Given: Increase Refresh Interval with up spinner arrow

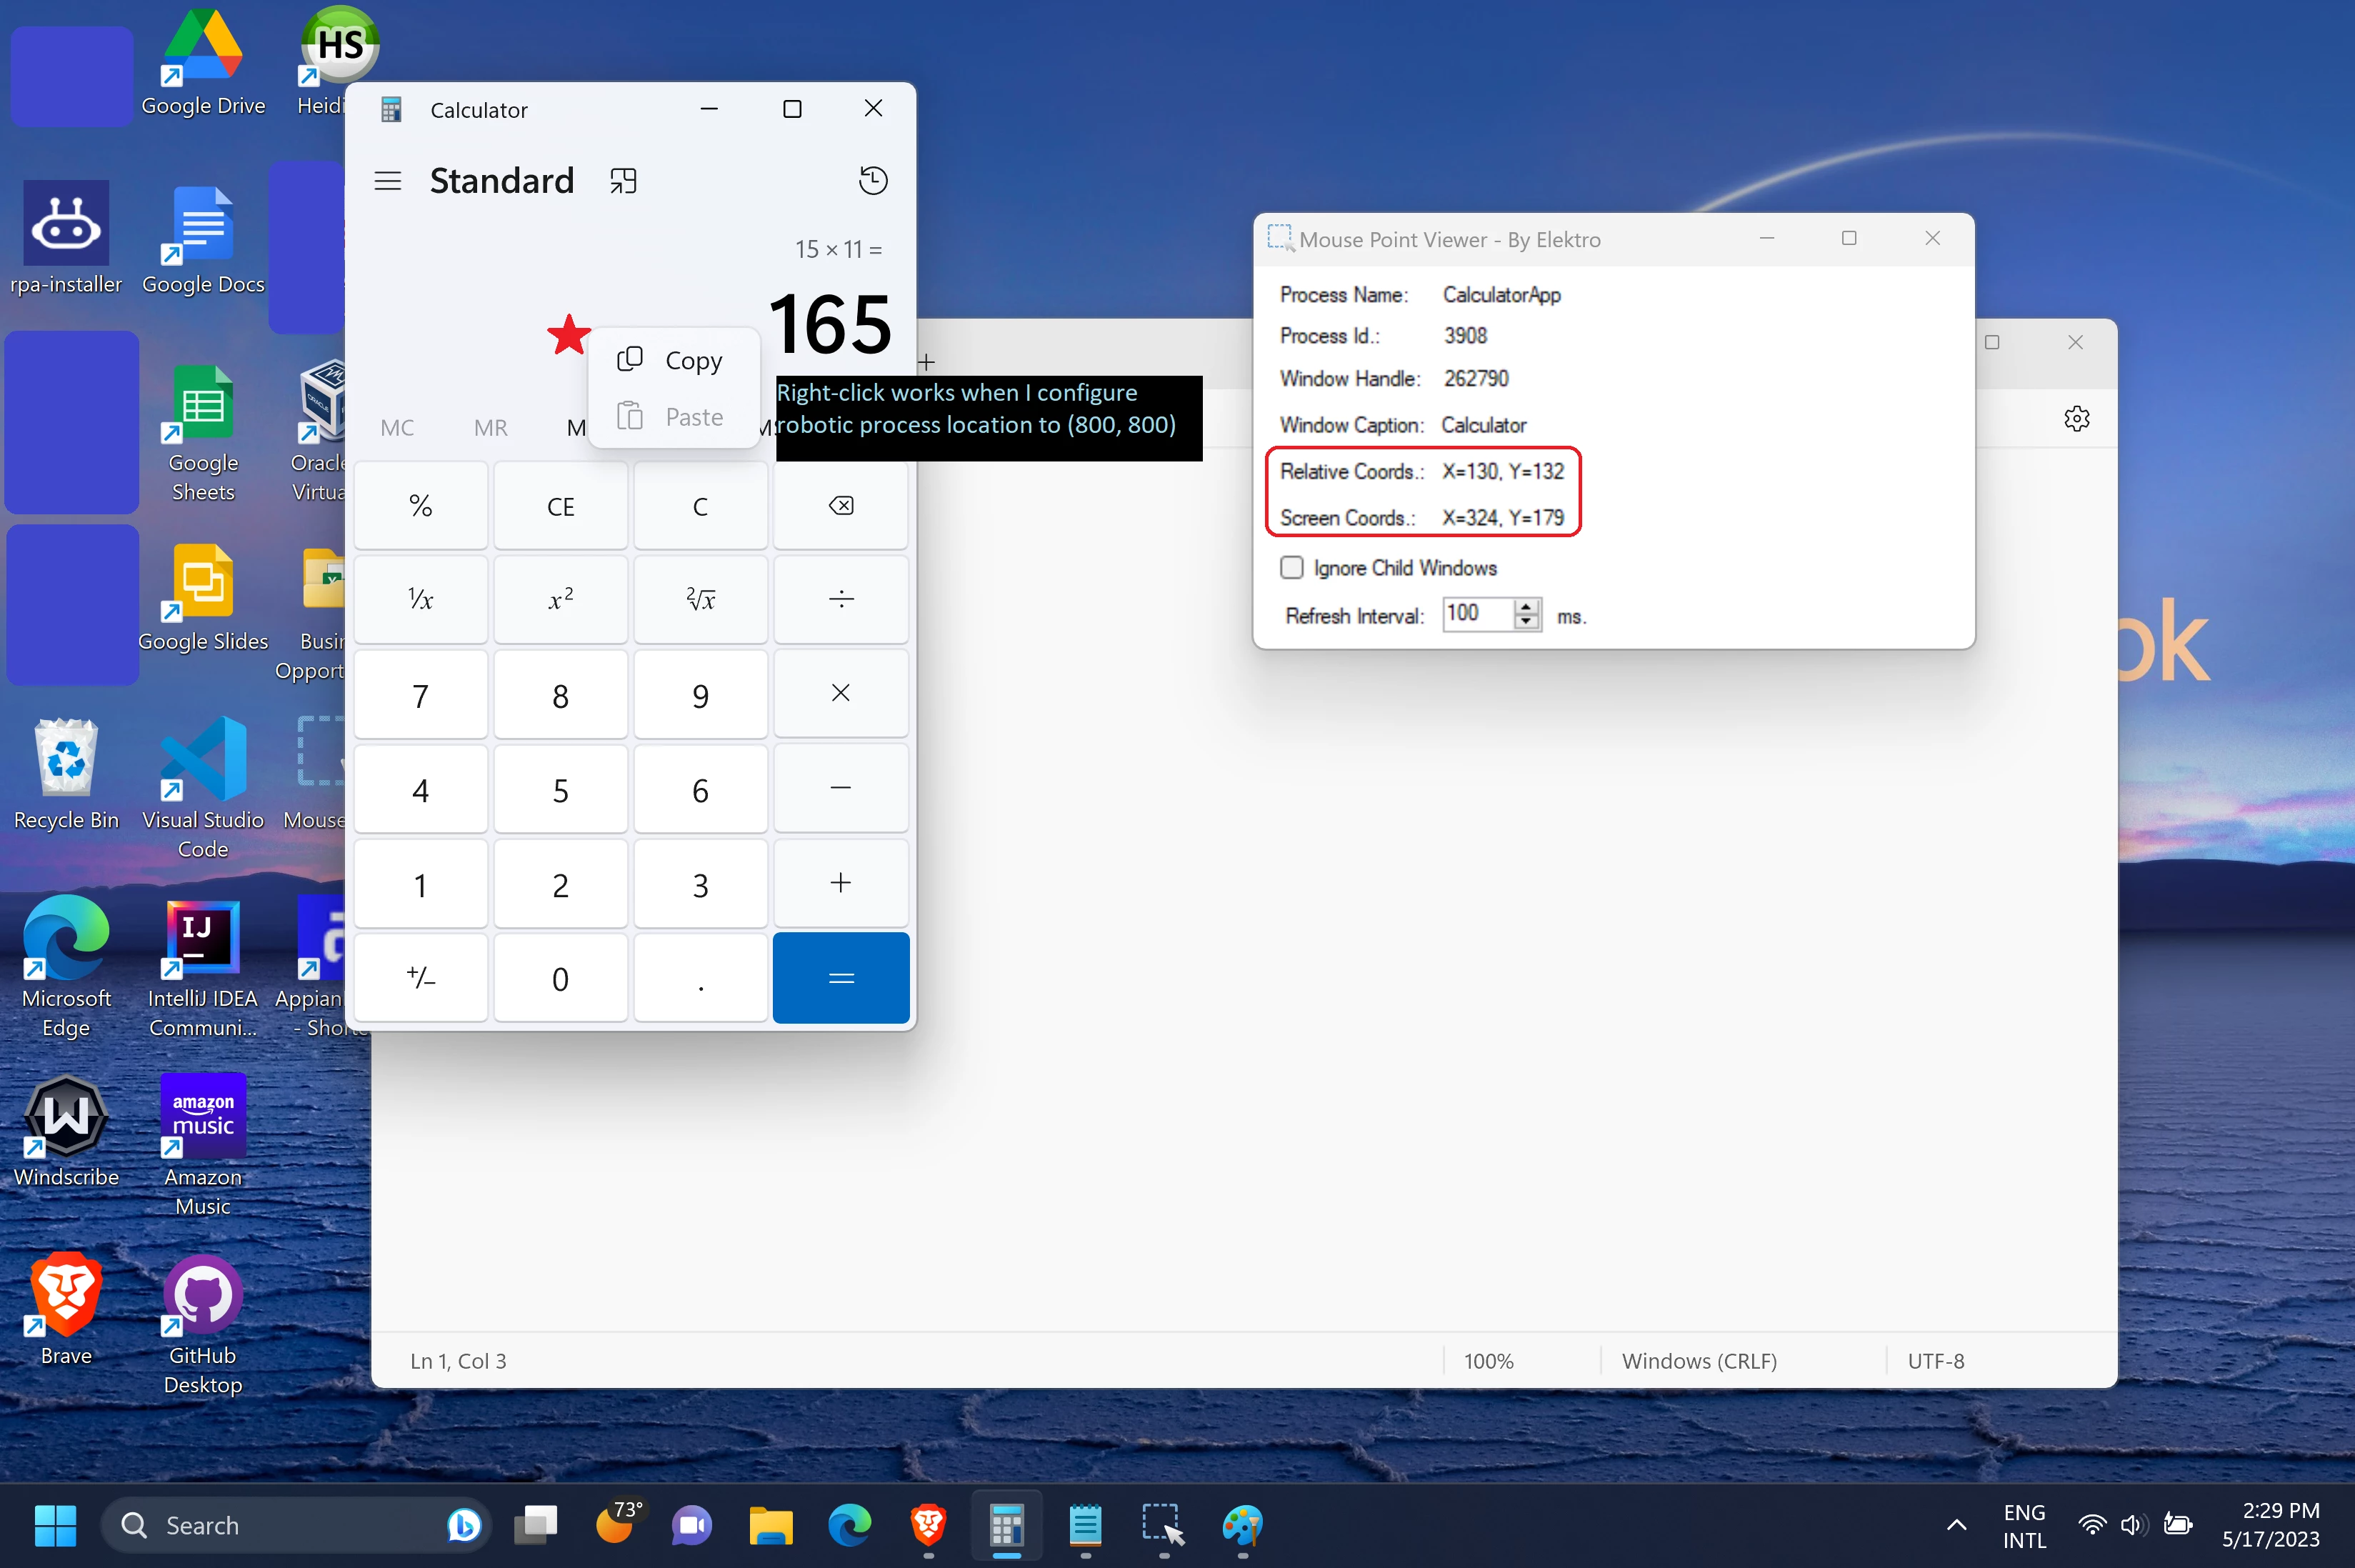Looking at the screenshot, I should coord(1527,606).
